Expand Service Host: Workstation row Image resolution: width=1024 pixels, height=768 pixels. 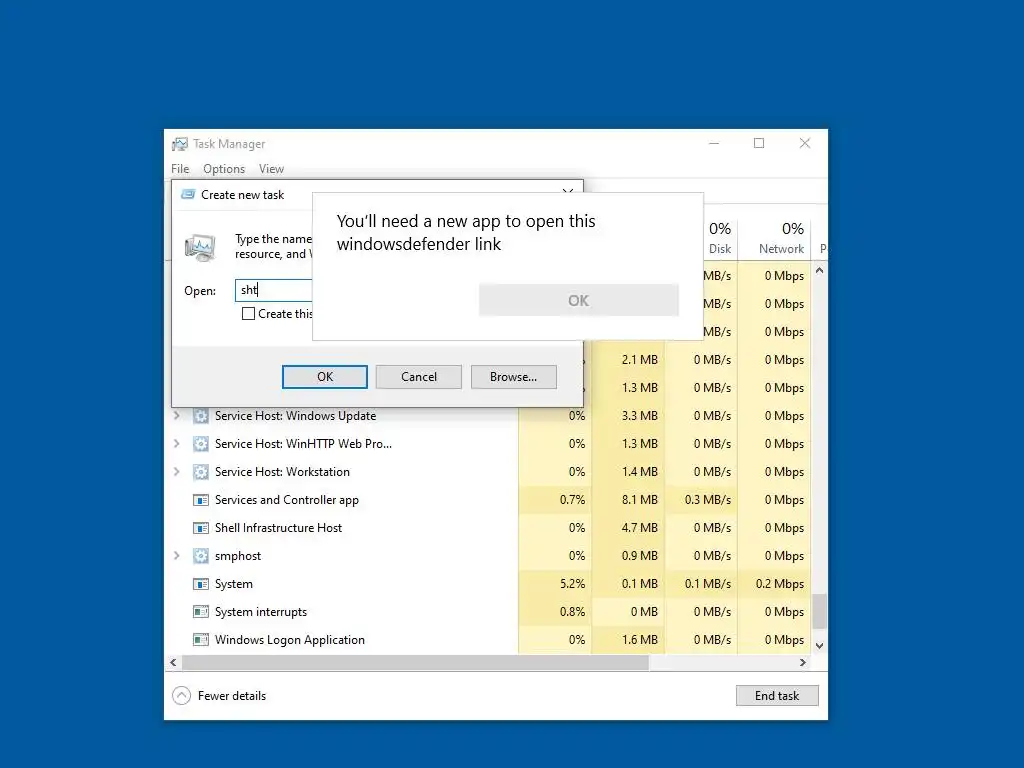(x=176, y=472)
